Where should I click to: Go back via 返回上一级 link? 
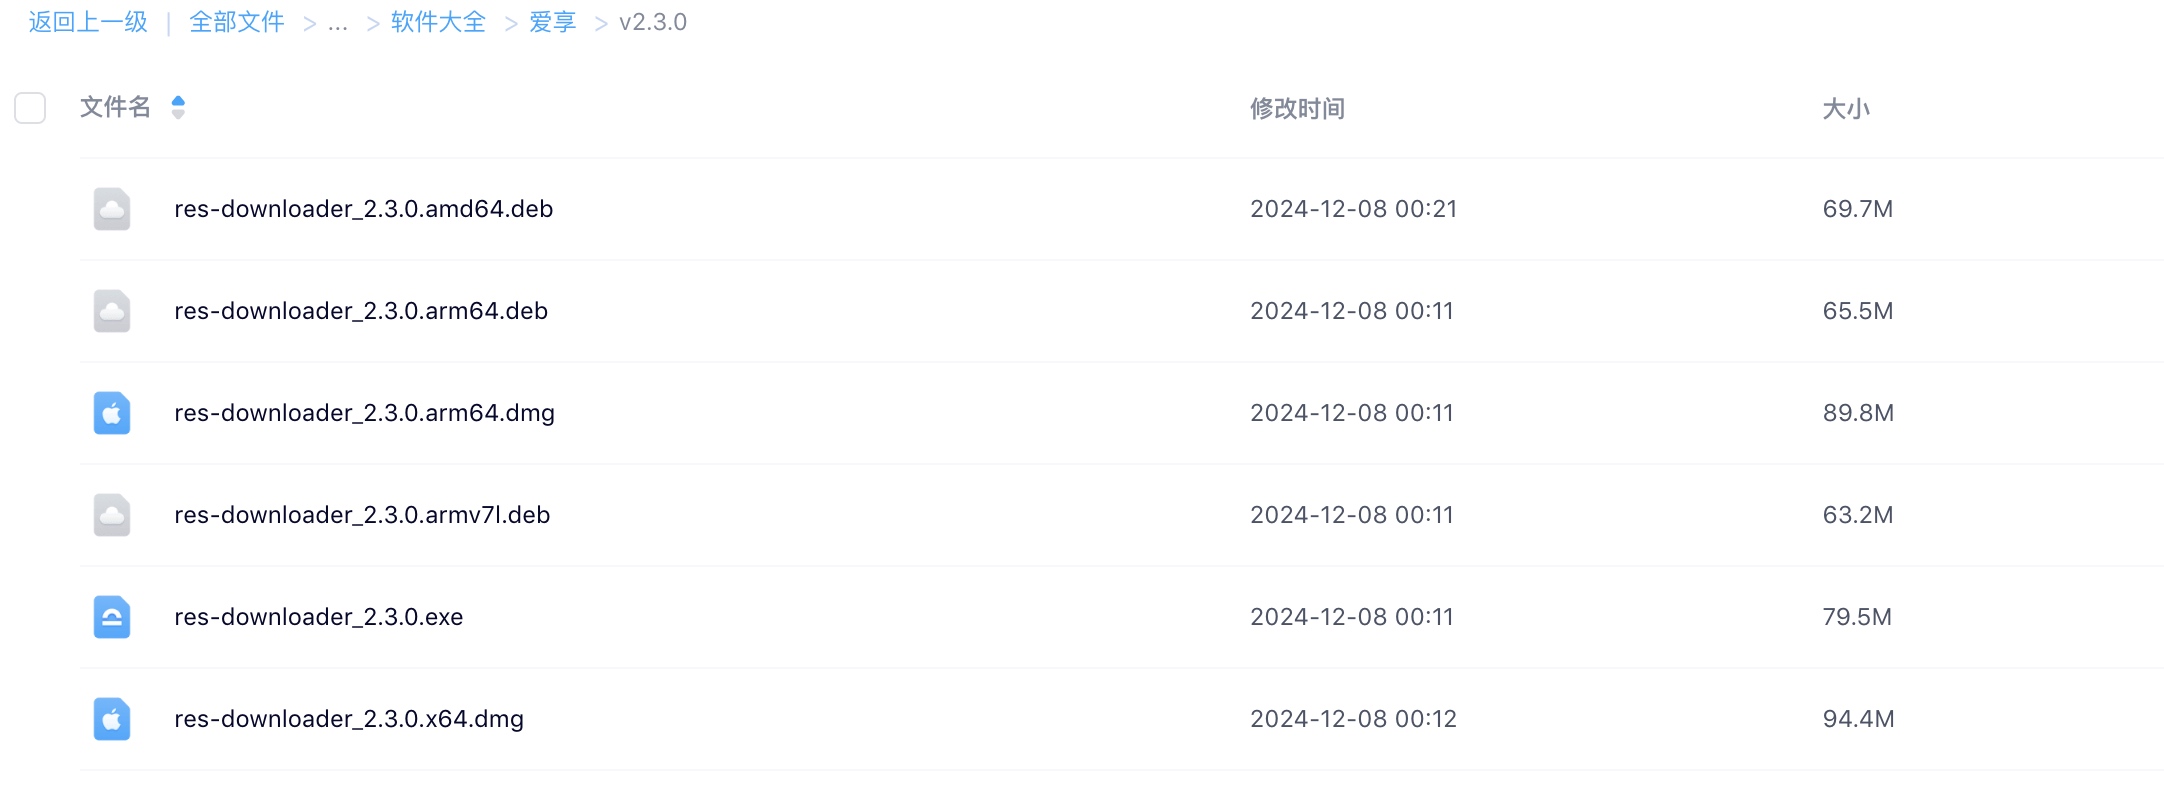pos(88,22)
